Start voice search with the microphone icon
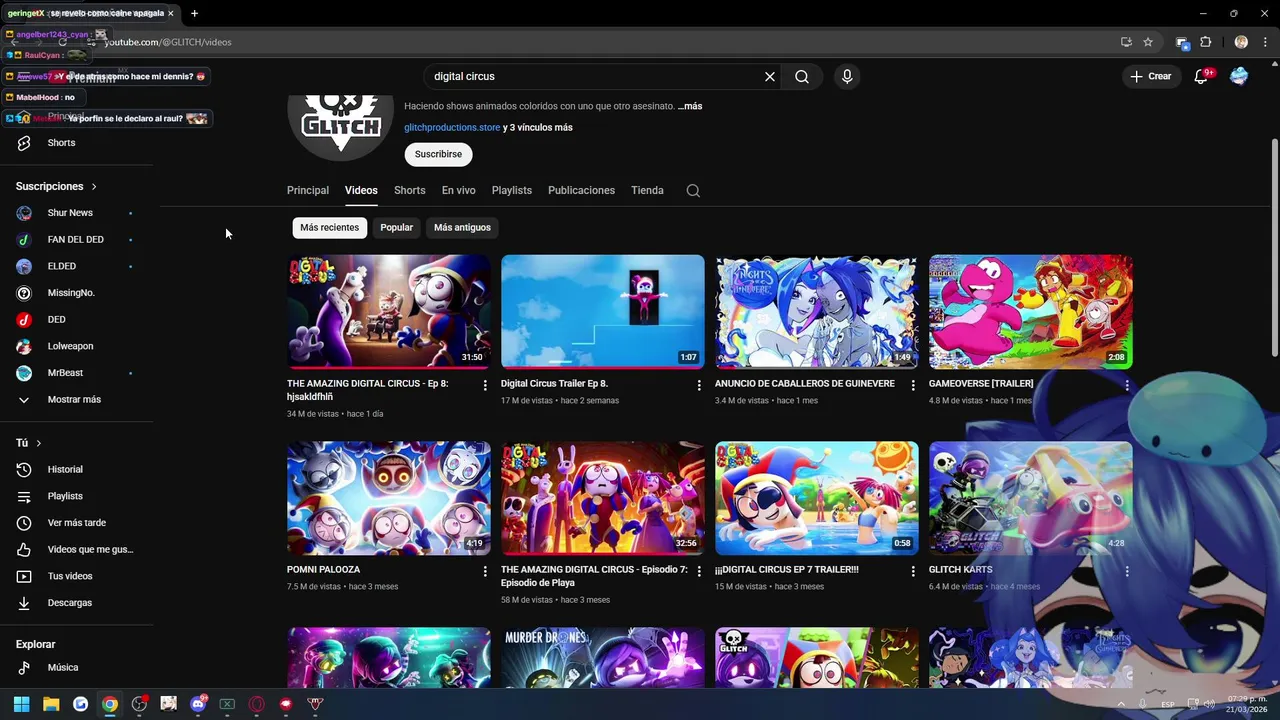Viewport: 1280px width, 720px height. coord(847,76)
